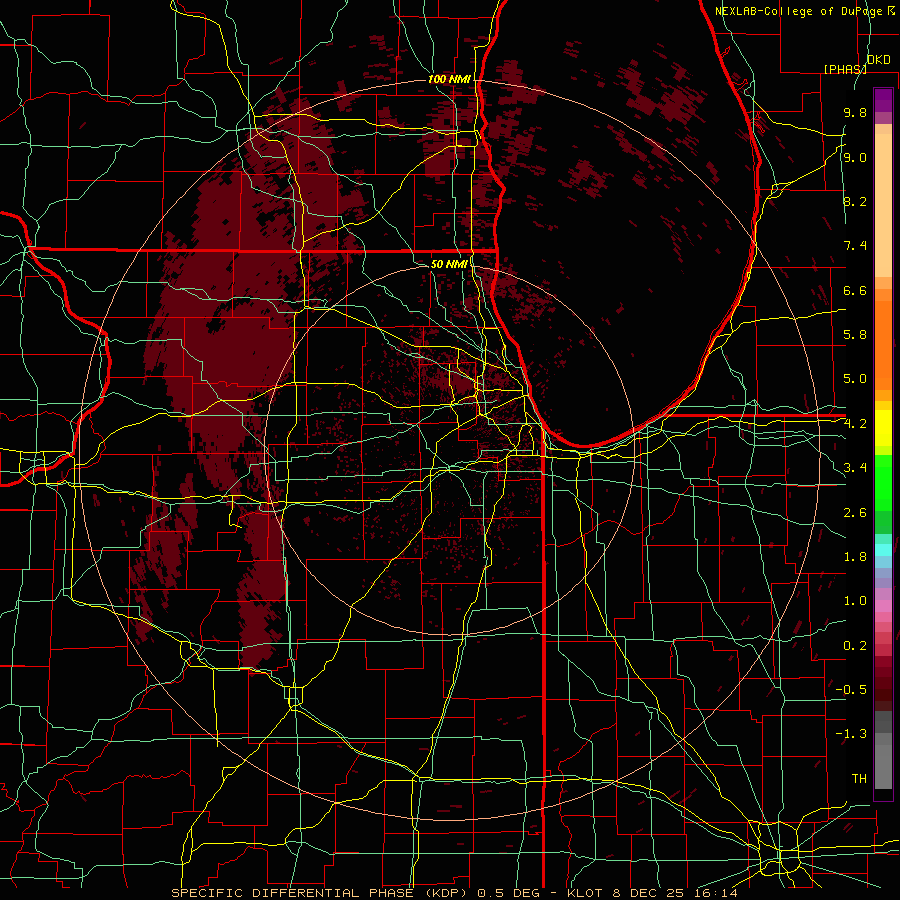Viewport: 900px width, 900px height.
Task: Click the 9.8 value on the scale
Action: click(855, 112)
